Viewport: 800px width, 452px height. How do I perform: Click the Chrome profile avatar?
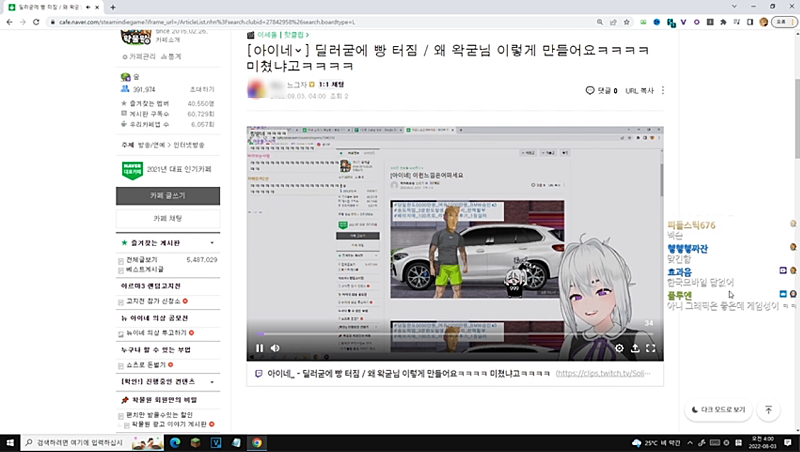pos(763,22)
